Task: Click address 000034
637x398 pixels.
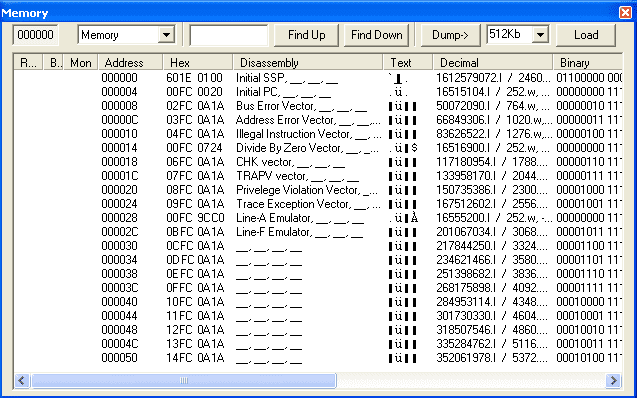Action: click(119, 260)
